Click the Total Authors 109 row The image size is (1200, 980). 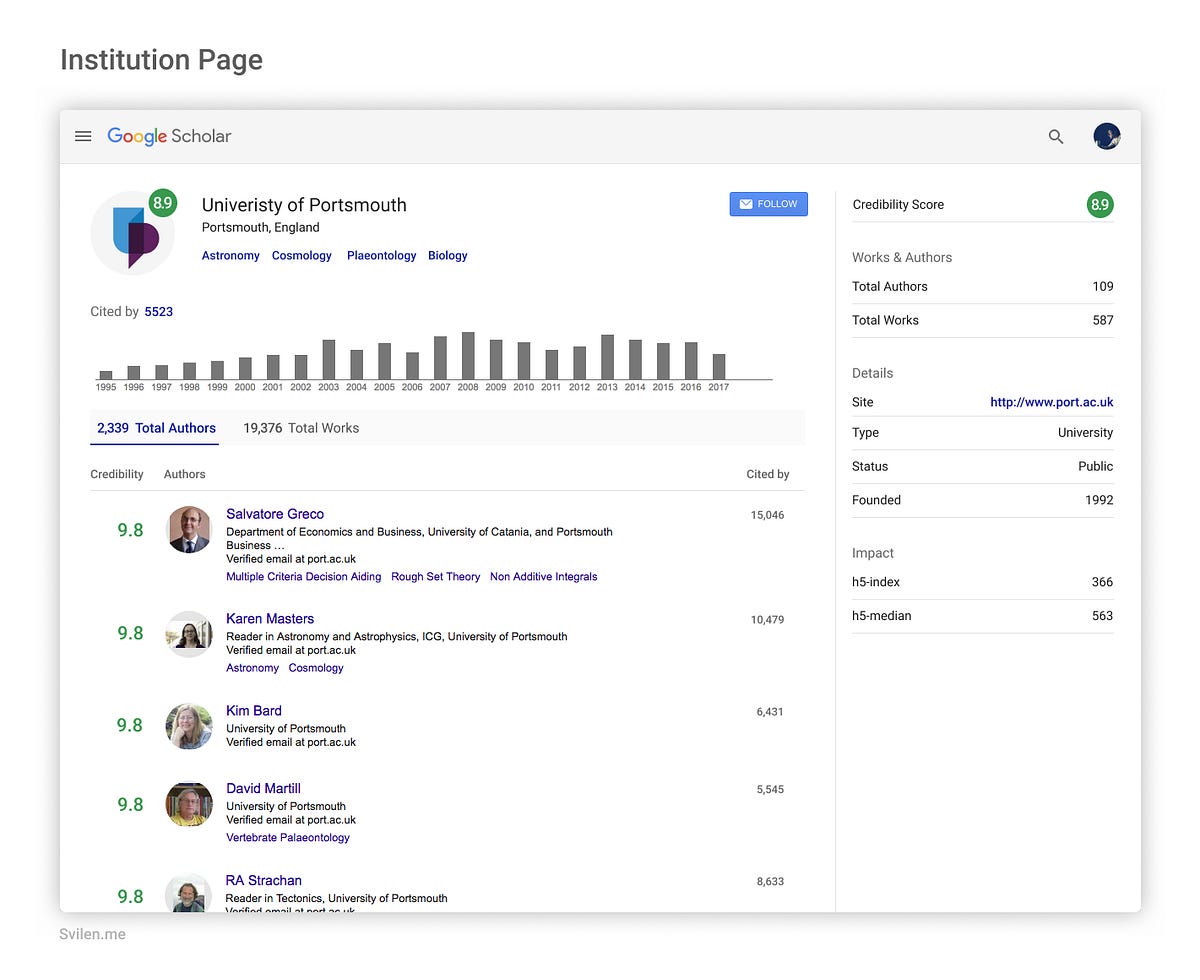[x=983, y=287]
